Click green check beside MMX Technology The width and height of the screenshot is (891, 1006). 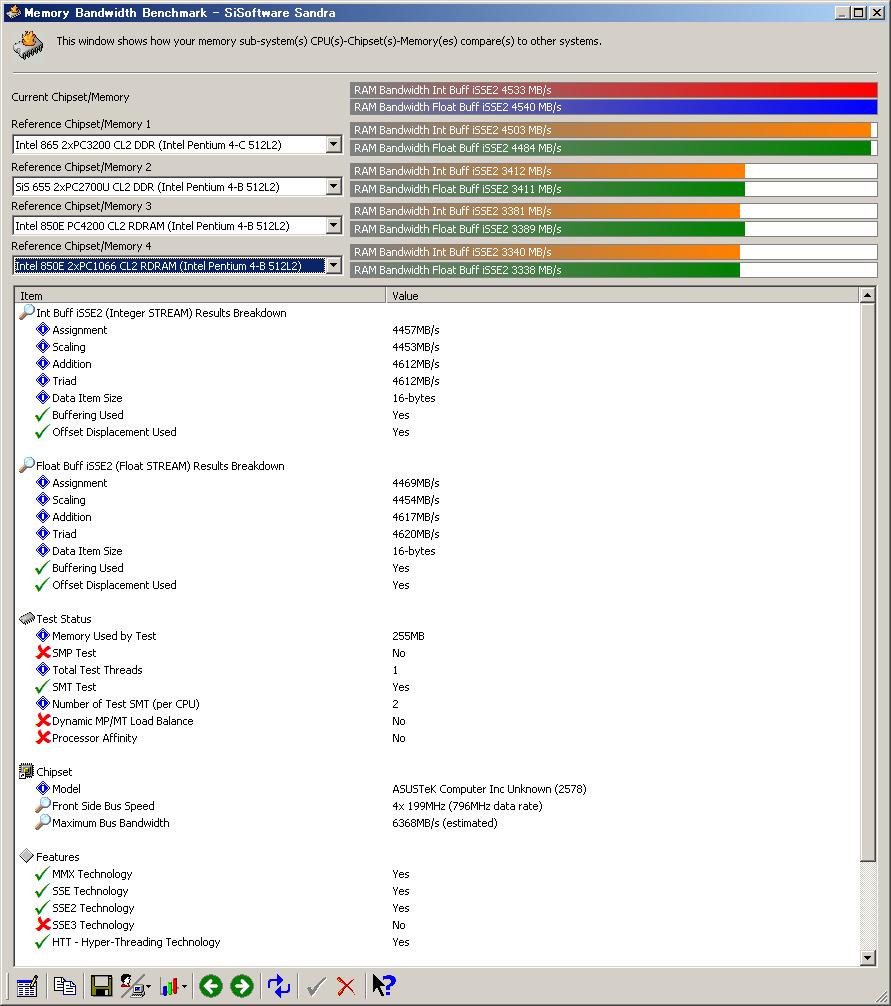[x=42, y=874]
